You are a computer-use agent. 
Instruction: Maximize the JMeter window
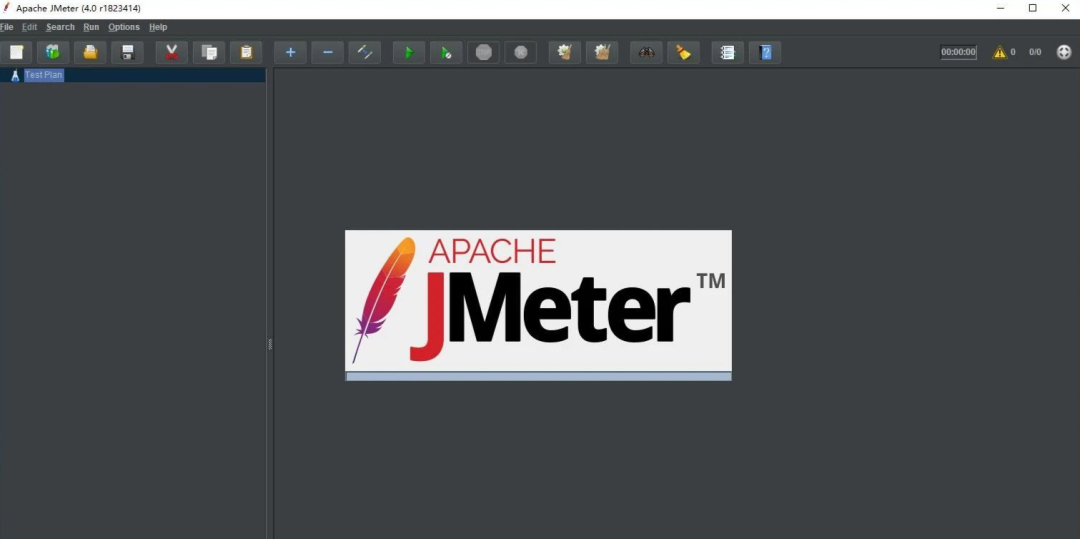click(x=1032, y=8)
